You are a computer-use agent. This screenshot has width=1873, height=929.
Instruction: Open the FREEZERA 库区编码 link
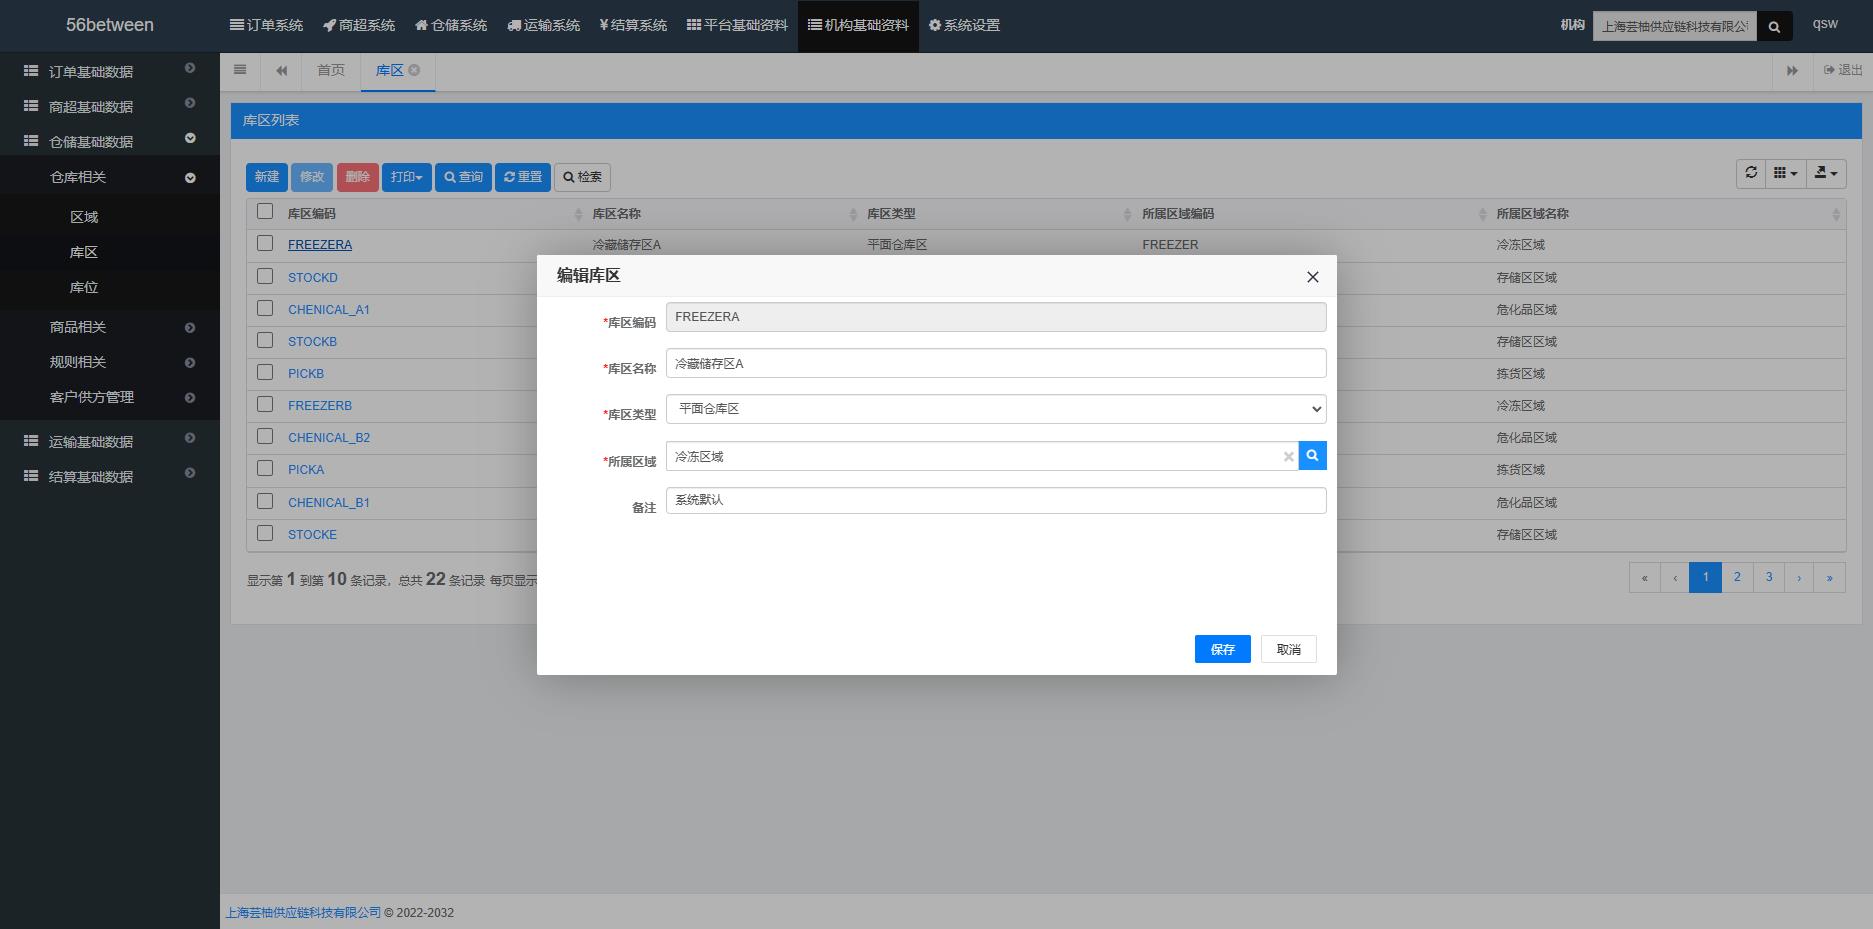[320, 244]
